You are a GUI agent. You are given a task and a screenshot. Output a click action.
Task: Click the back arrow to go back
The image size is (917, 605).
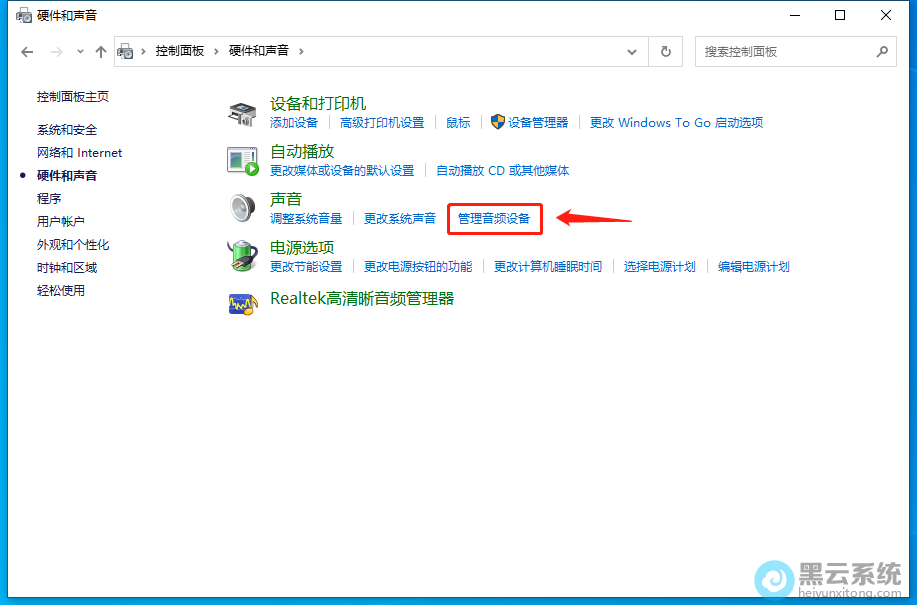(x=27, y=51)
